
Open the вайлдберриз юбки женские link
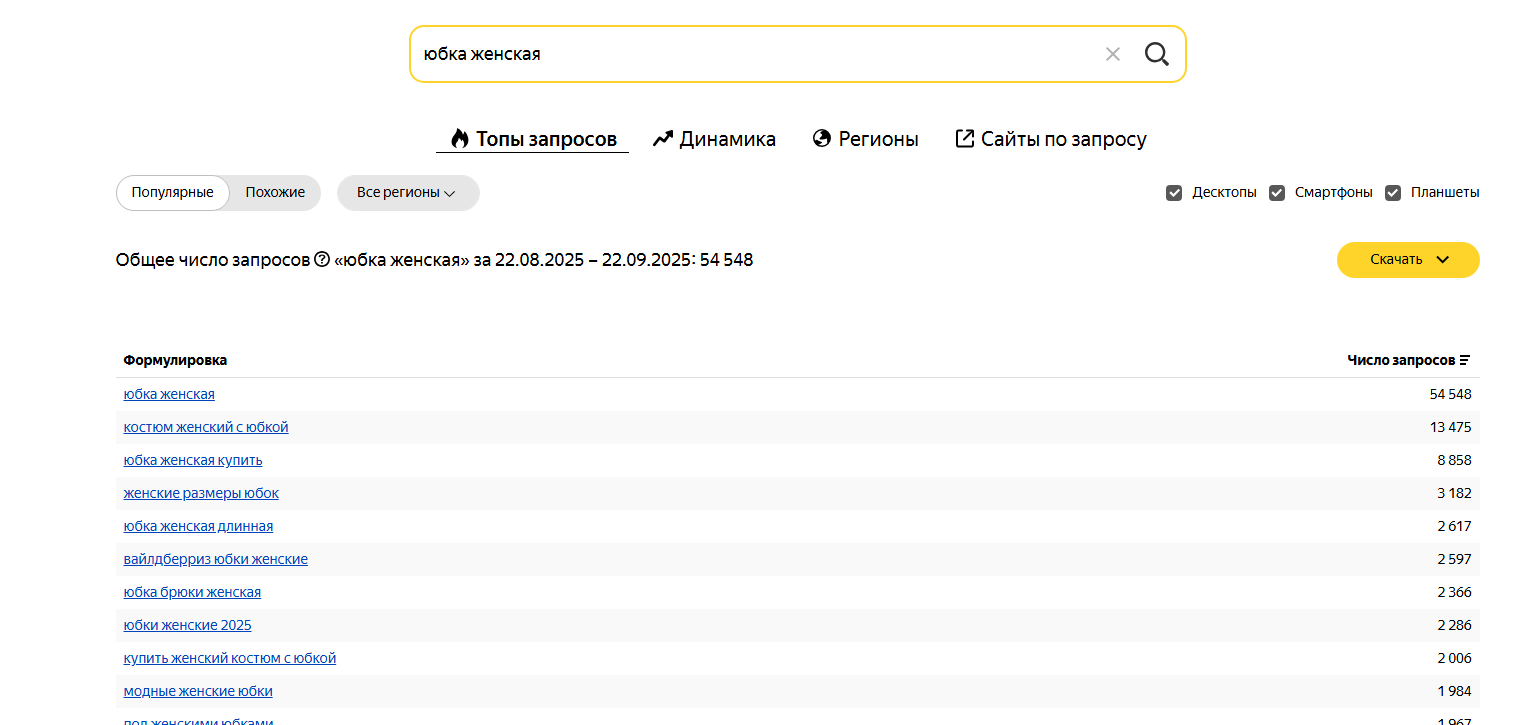(x=216, y=559)
